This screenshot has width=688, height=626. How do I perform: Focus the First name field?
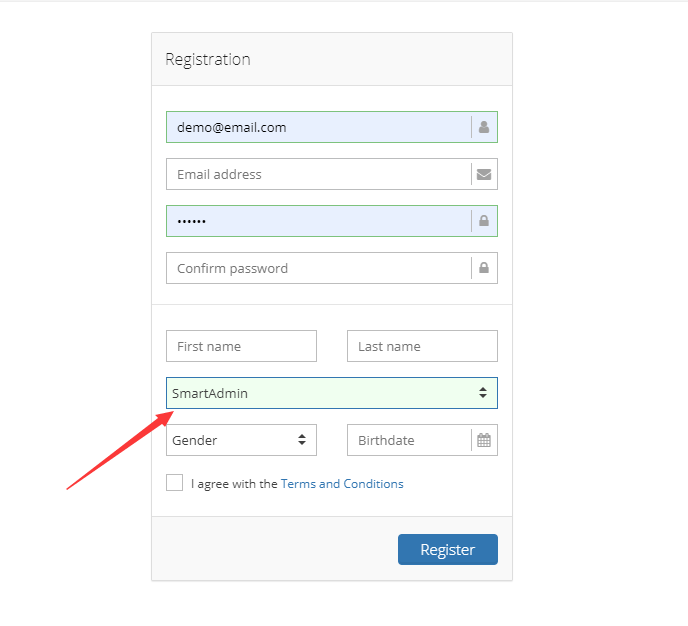[x=241, y=346]
